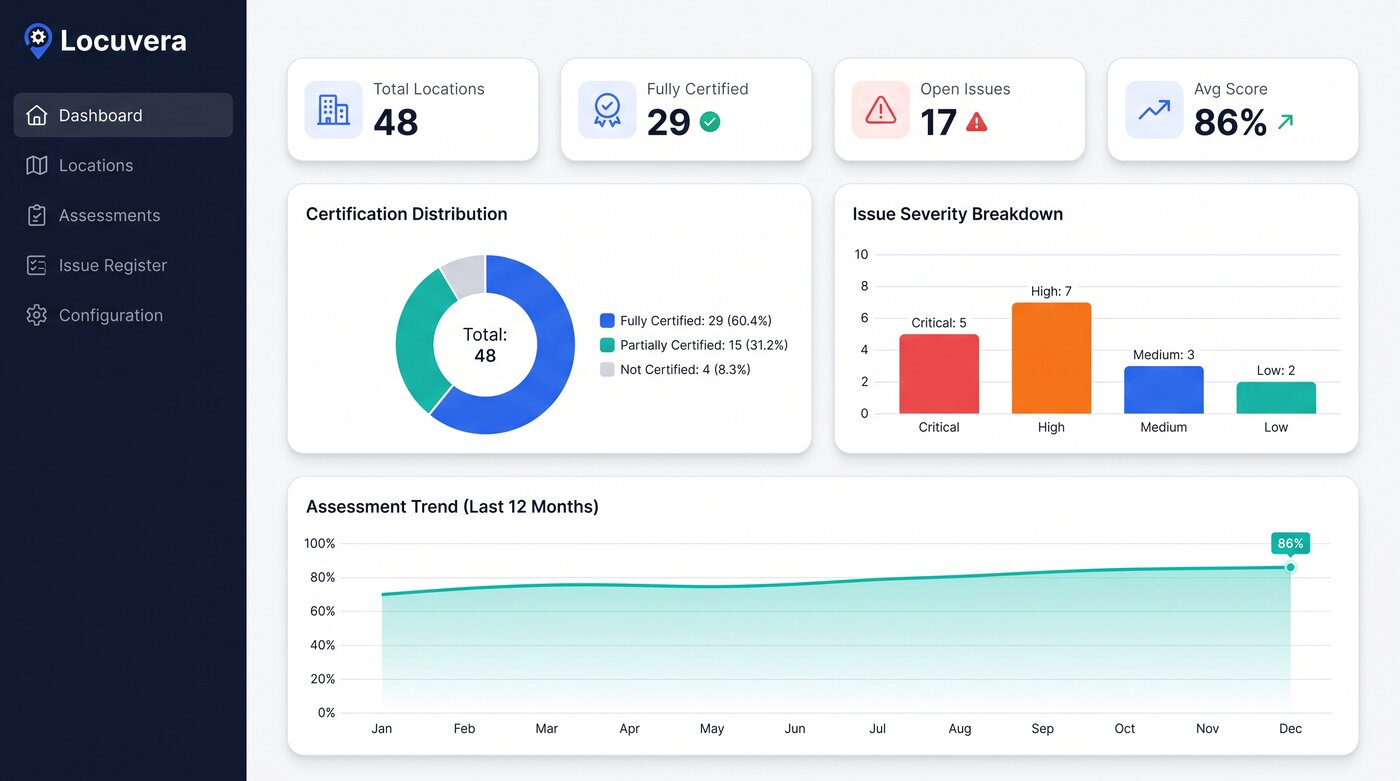Screen dimensions: 1400x781
Task: Click the blue Fully Certified legend swatch
Action: [607, 321]
